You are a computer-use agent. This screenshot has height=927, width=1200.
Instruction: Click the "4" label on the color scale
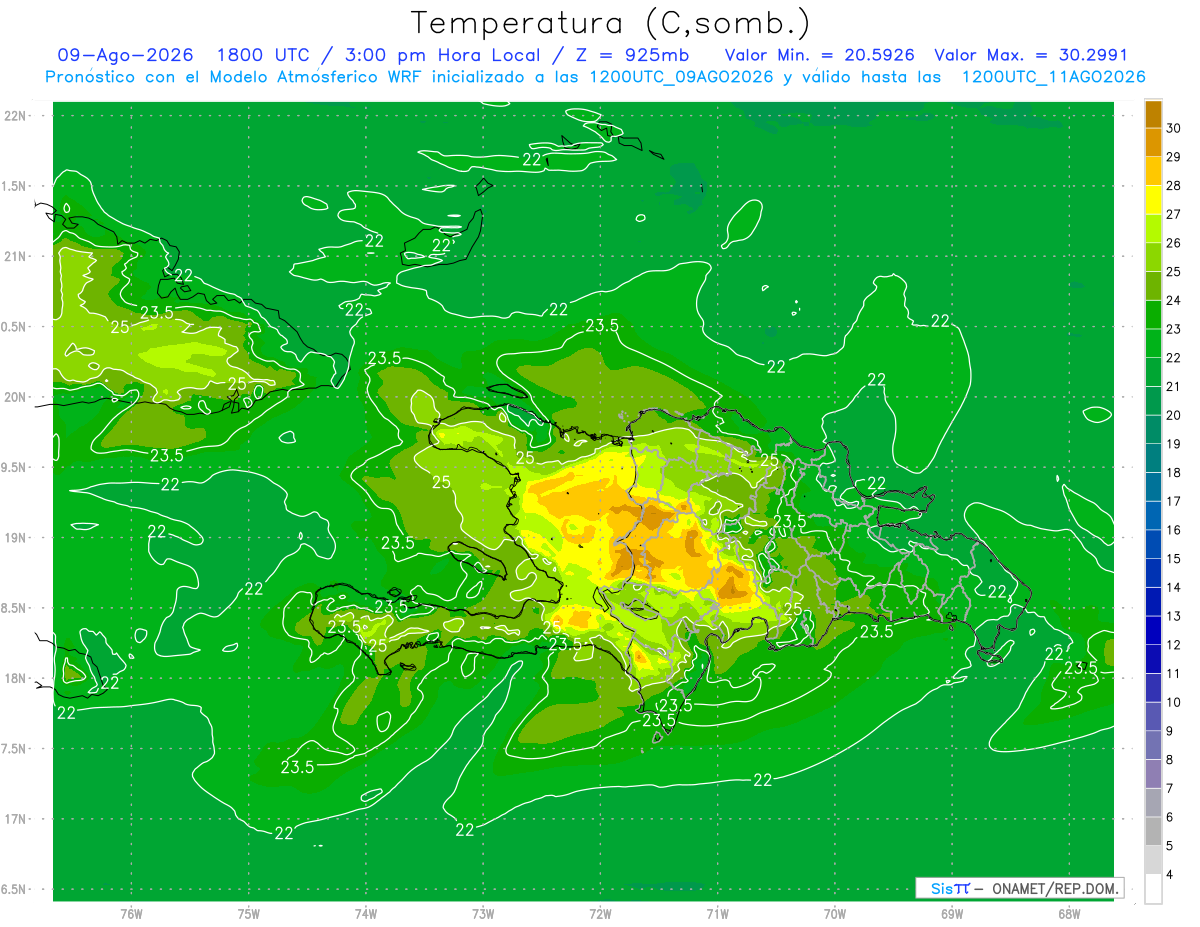(1170, 874)
